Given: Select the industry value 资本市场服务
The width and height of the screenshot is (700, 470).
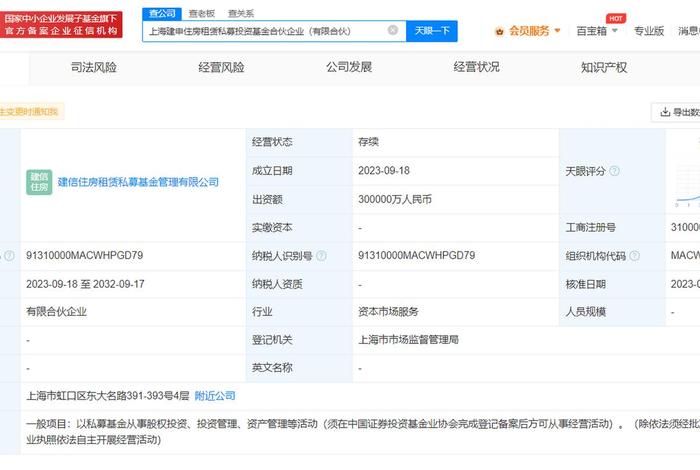Looking at the screenshot, I should [x=388, y=312].
